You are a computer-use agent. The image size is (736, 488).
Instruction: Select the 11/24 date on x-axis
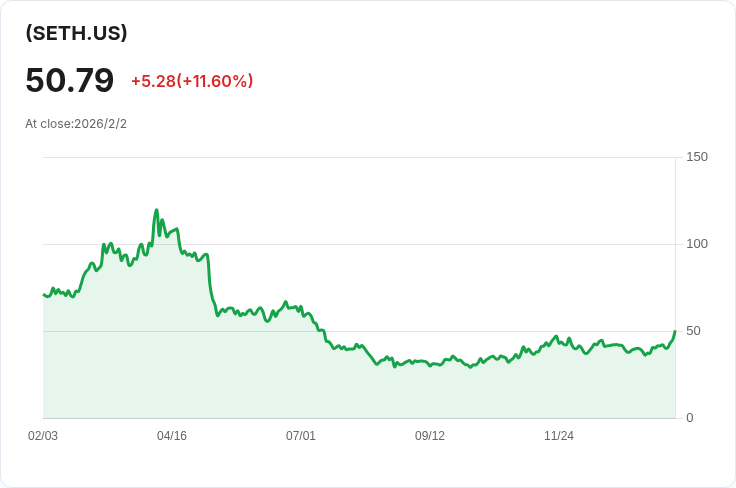point(559,436)
